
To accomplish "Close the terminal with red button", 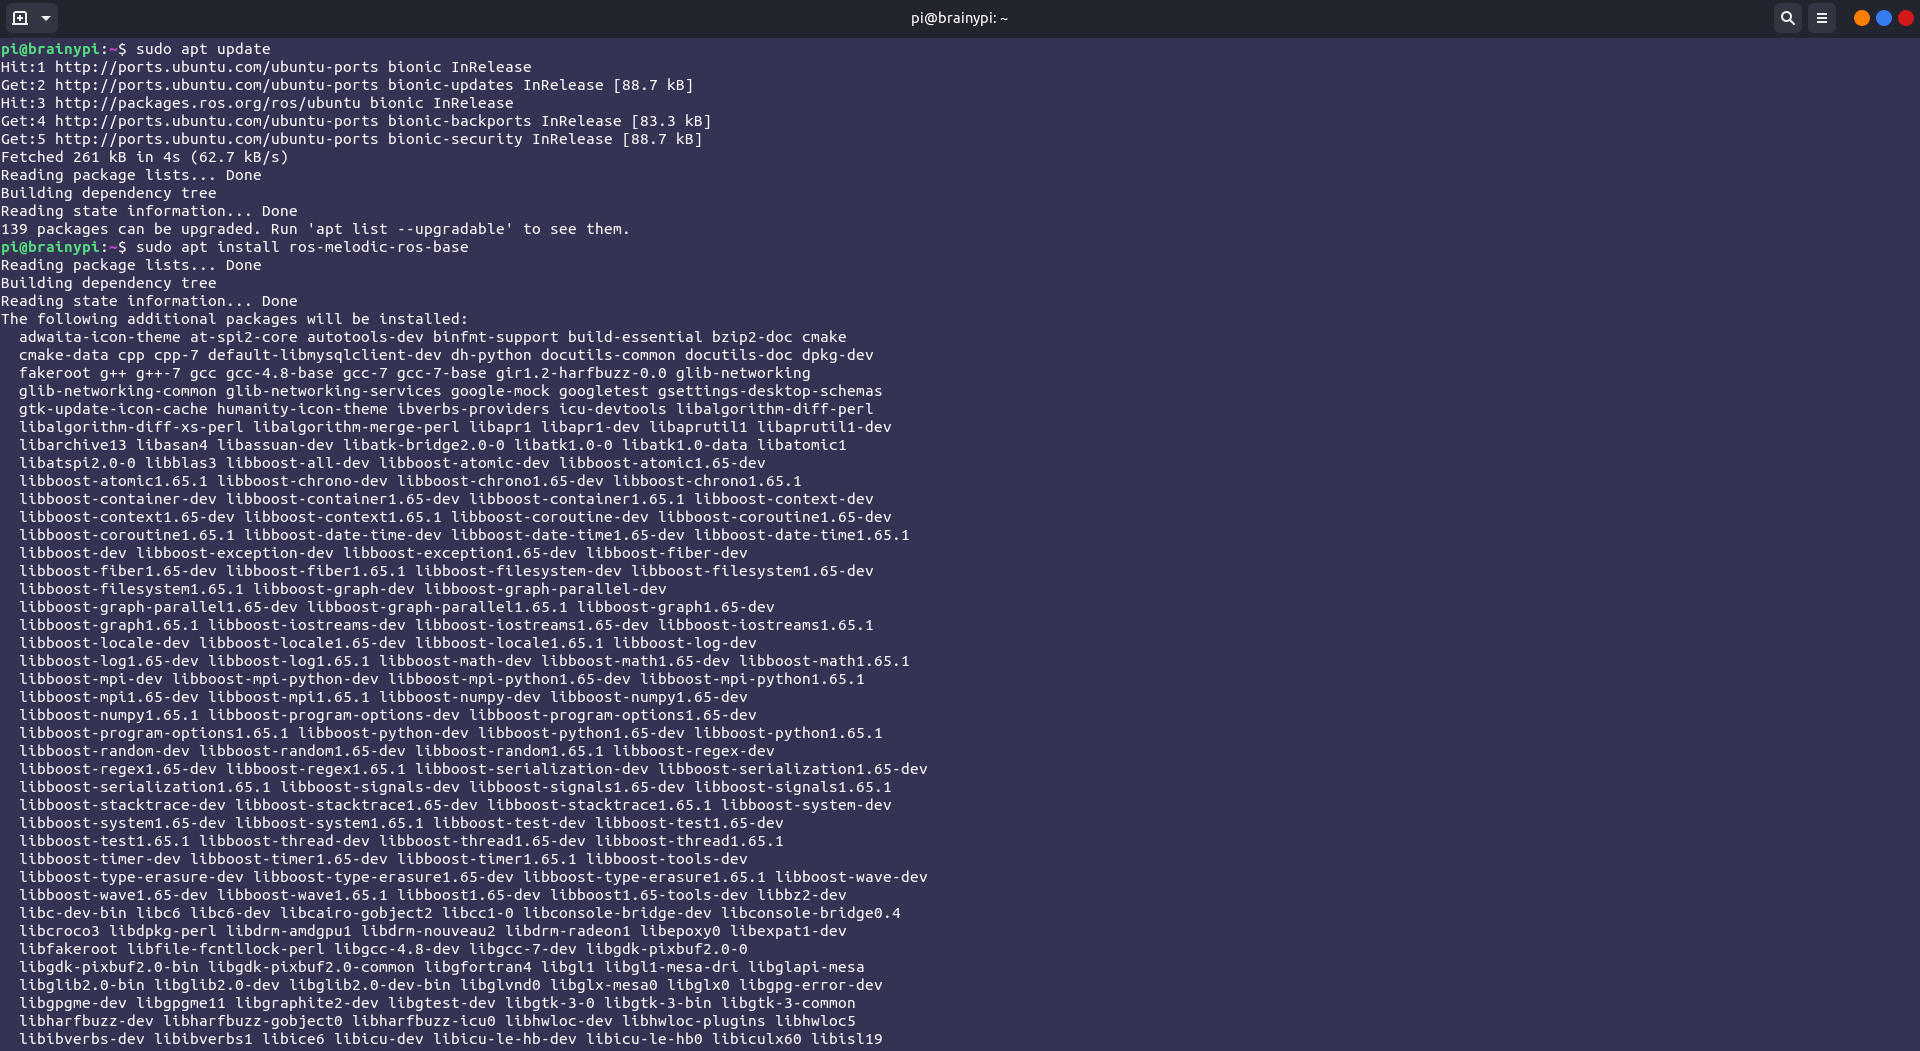I will click(x=1906, y=18).
